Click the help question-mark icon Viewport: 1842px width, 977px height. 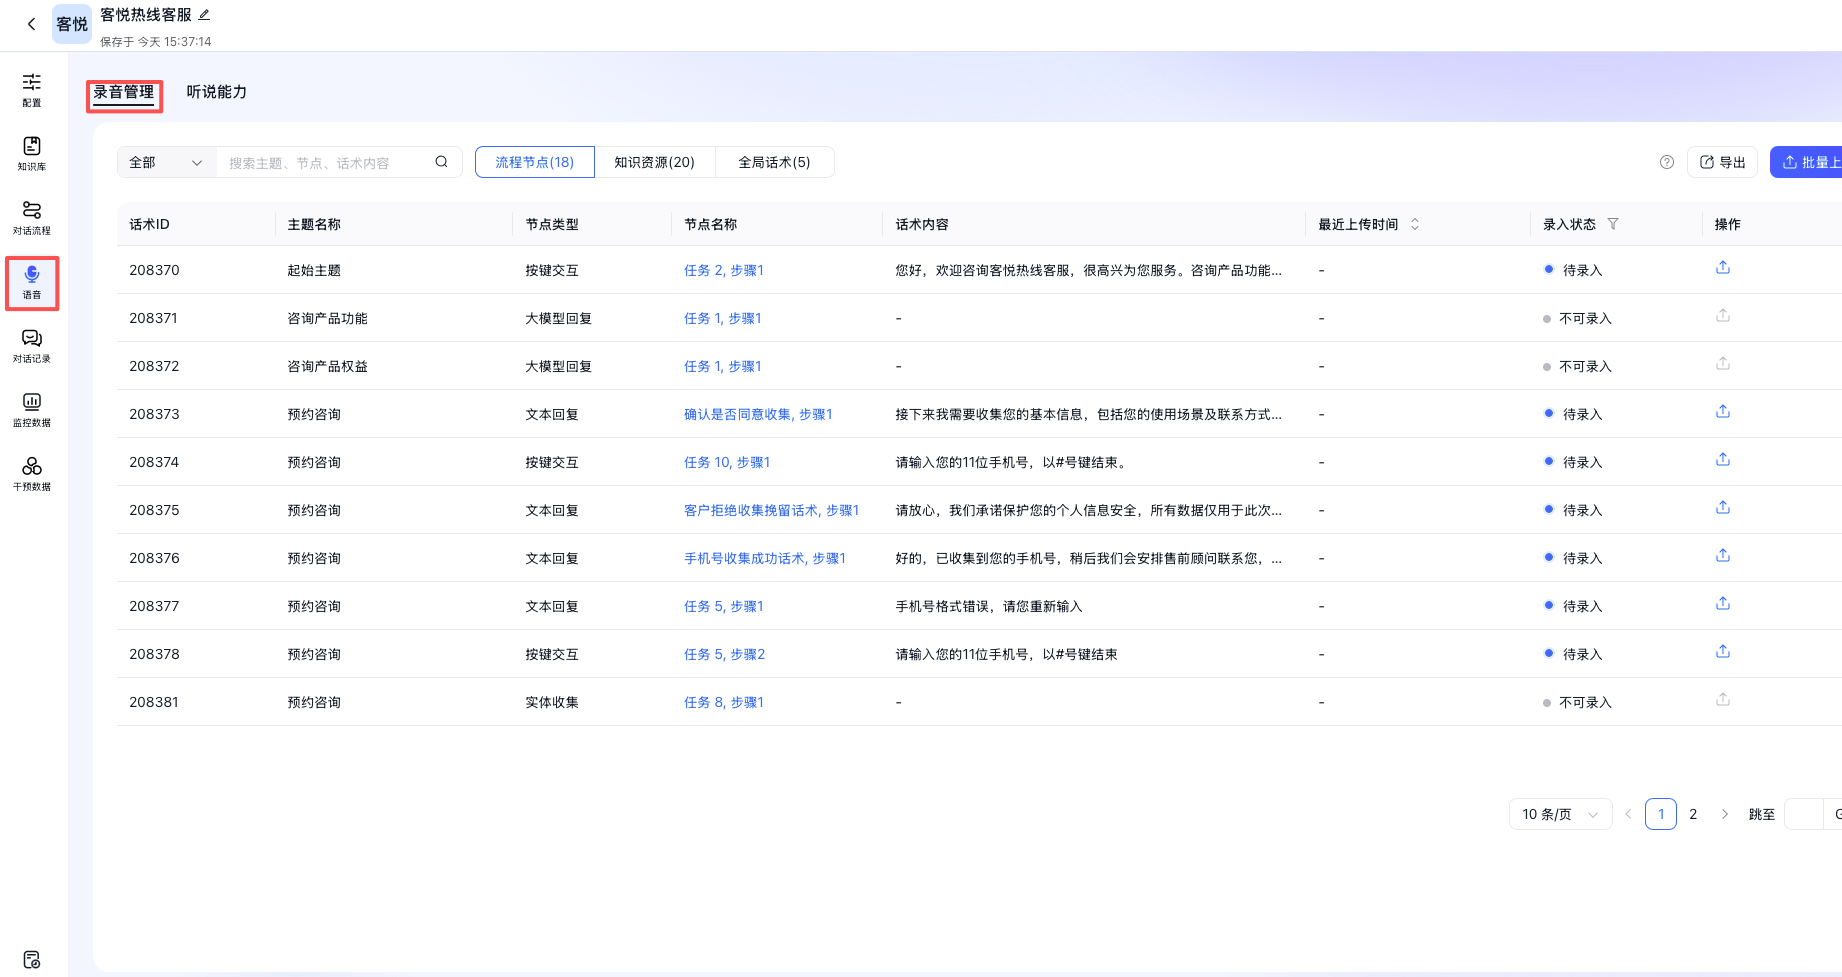tap(1666, 161)
